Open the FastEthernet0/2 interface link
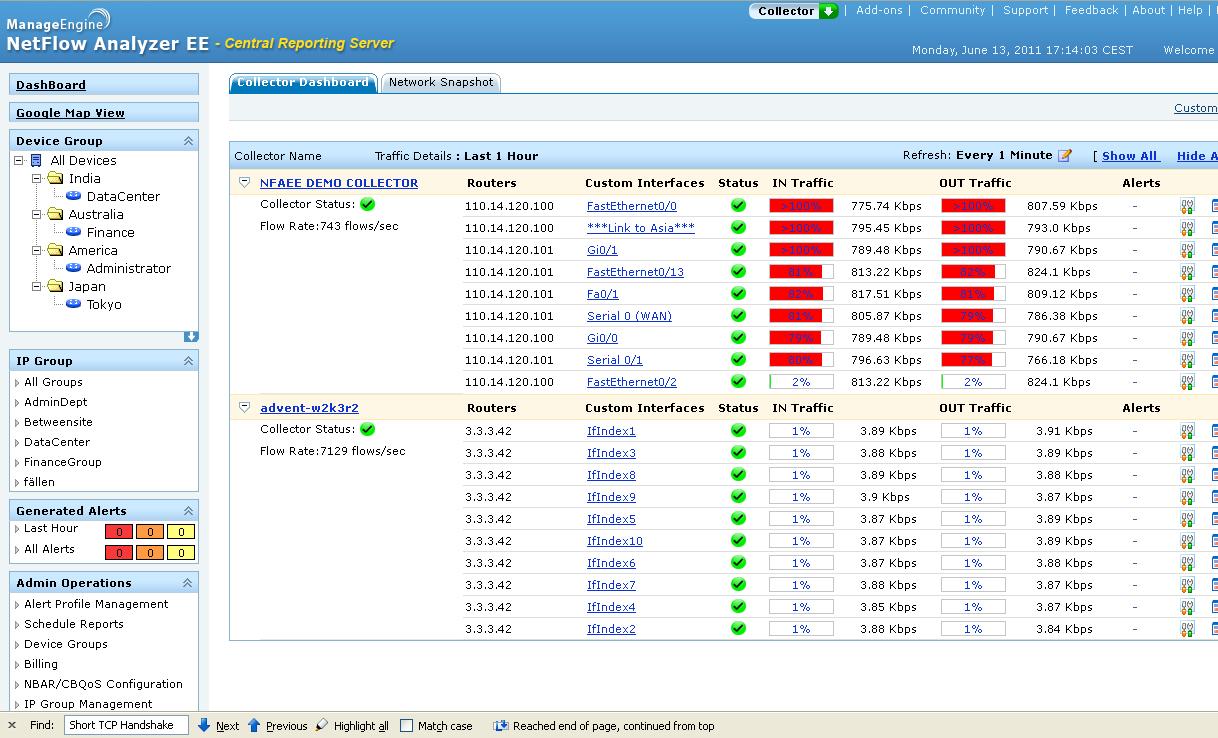This screenshot has width=1218, height=738. pos(632,382)
